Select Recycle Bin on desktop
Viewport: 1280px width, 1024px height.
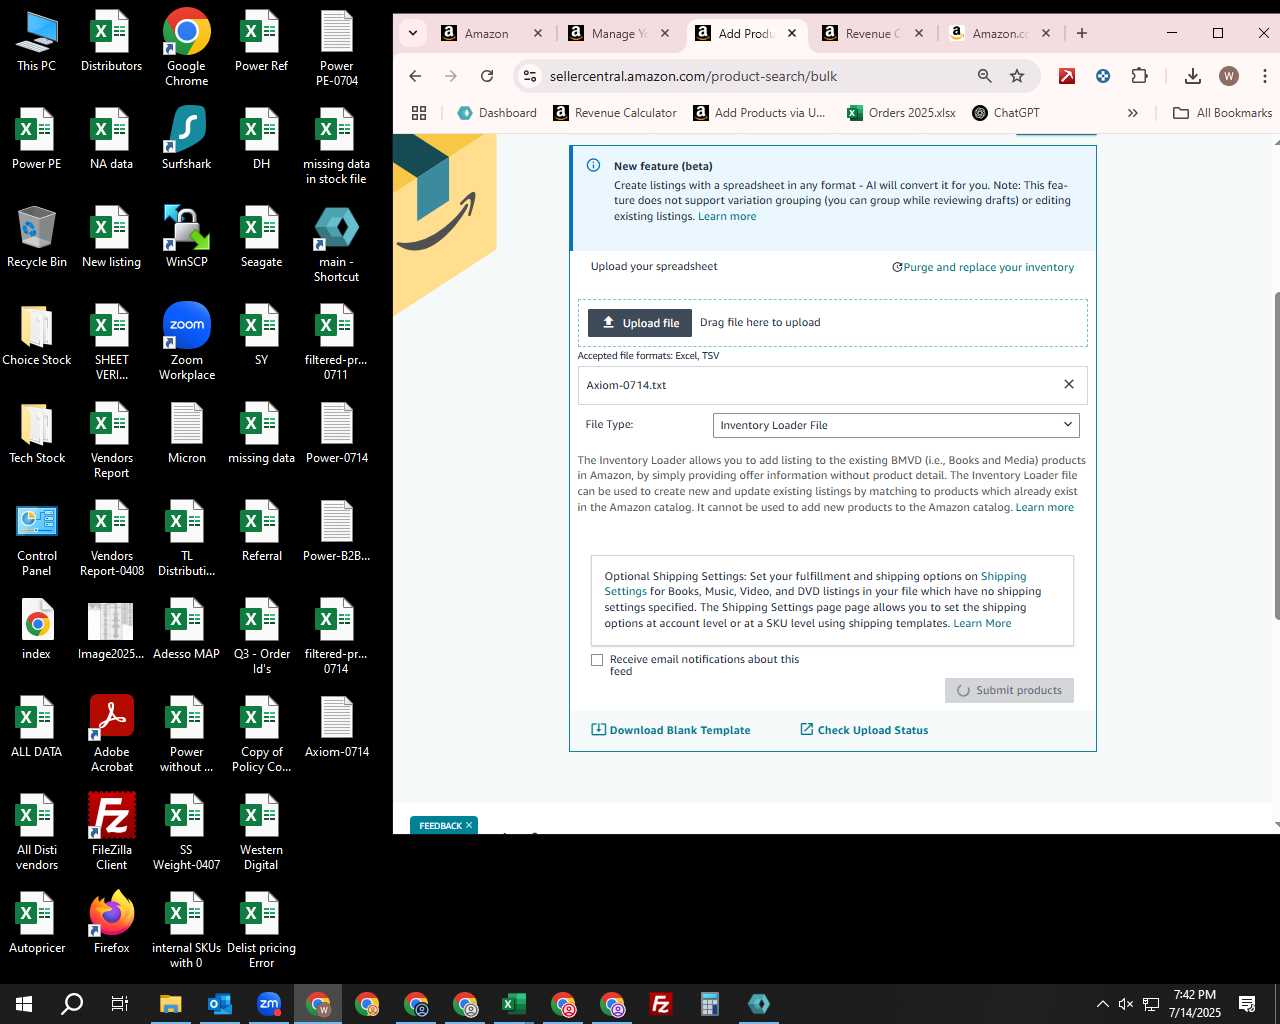(x=37, y=236)
